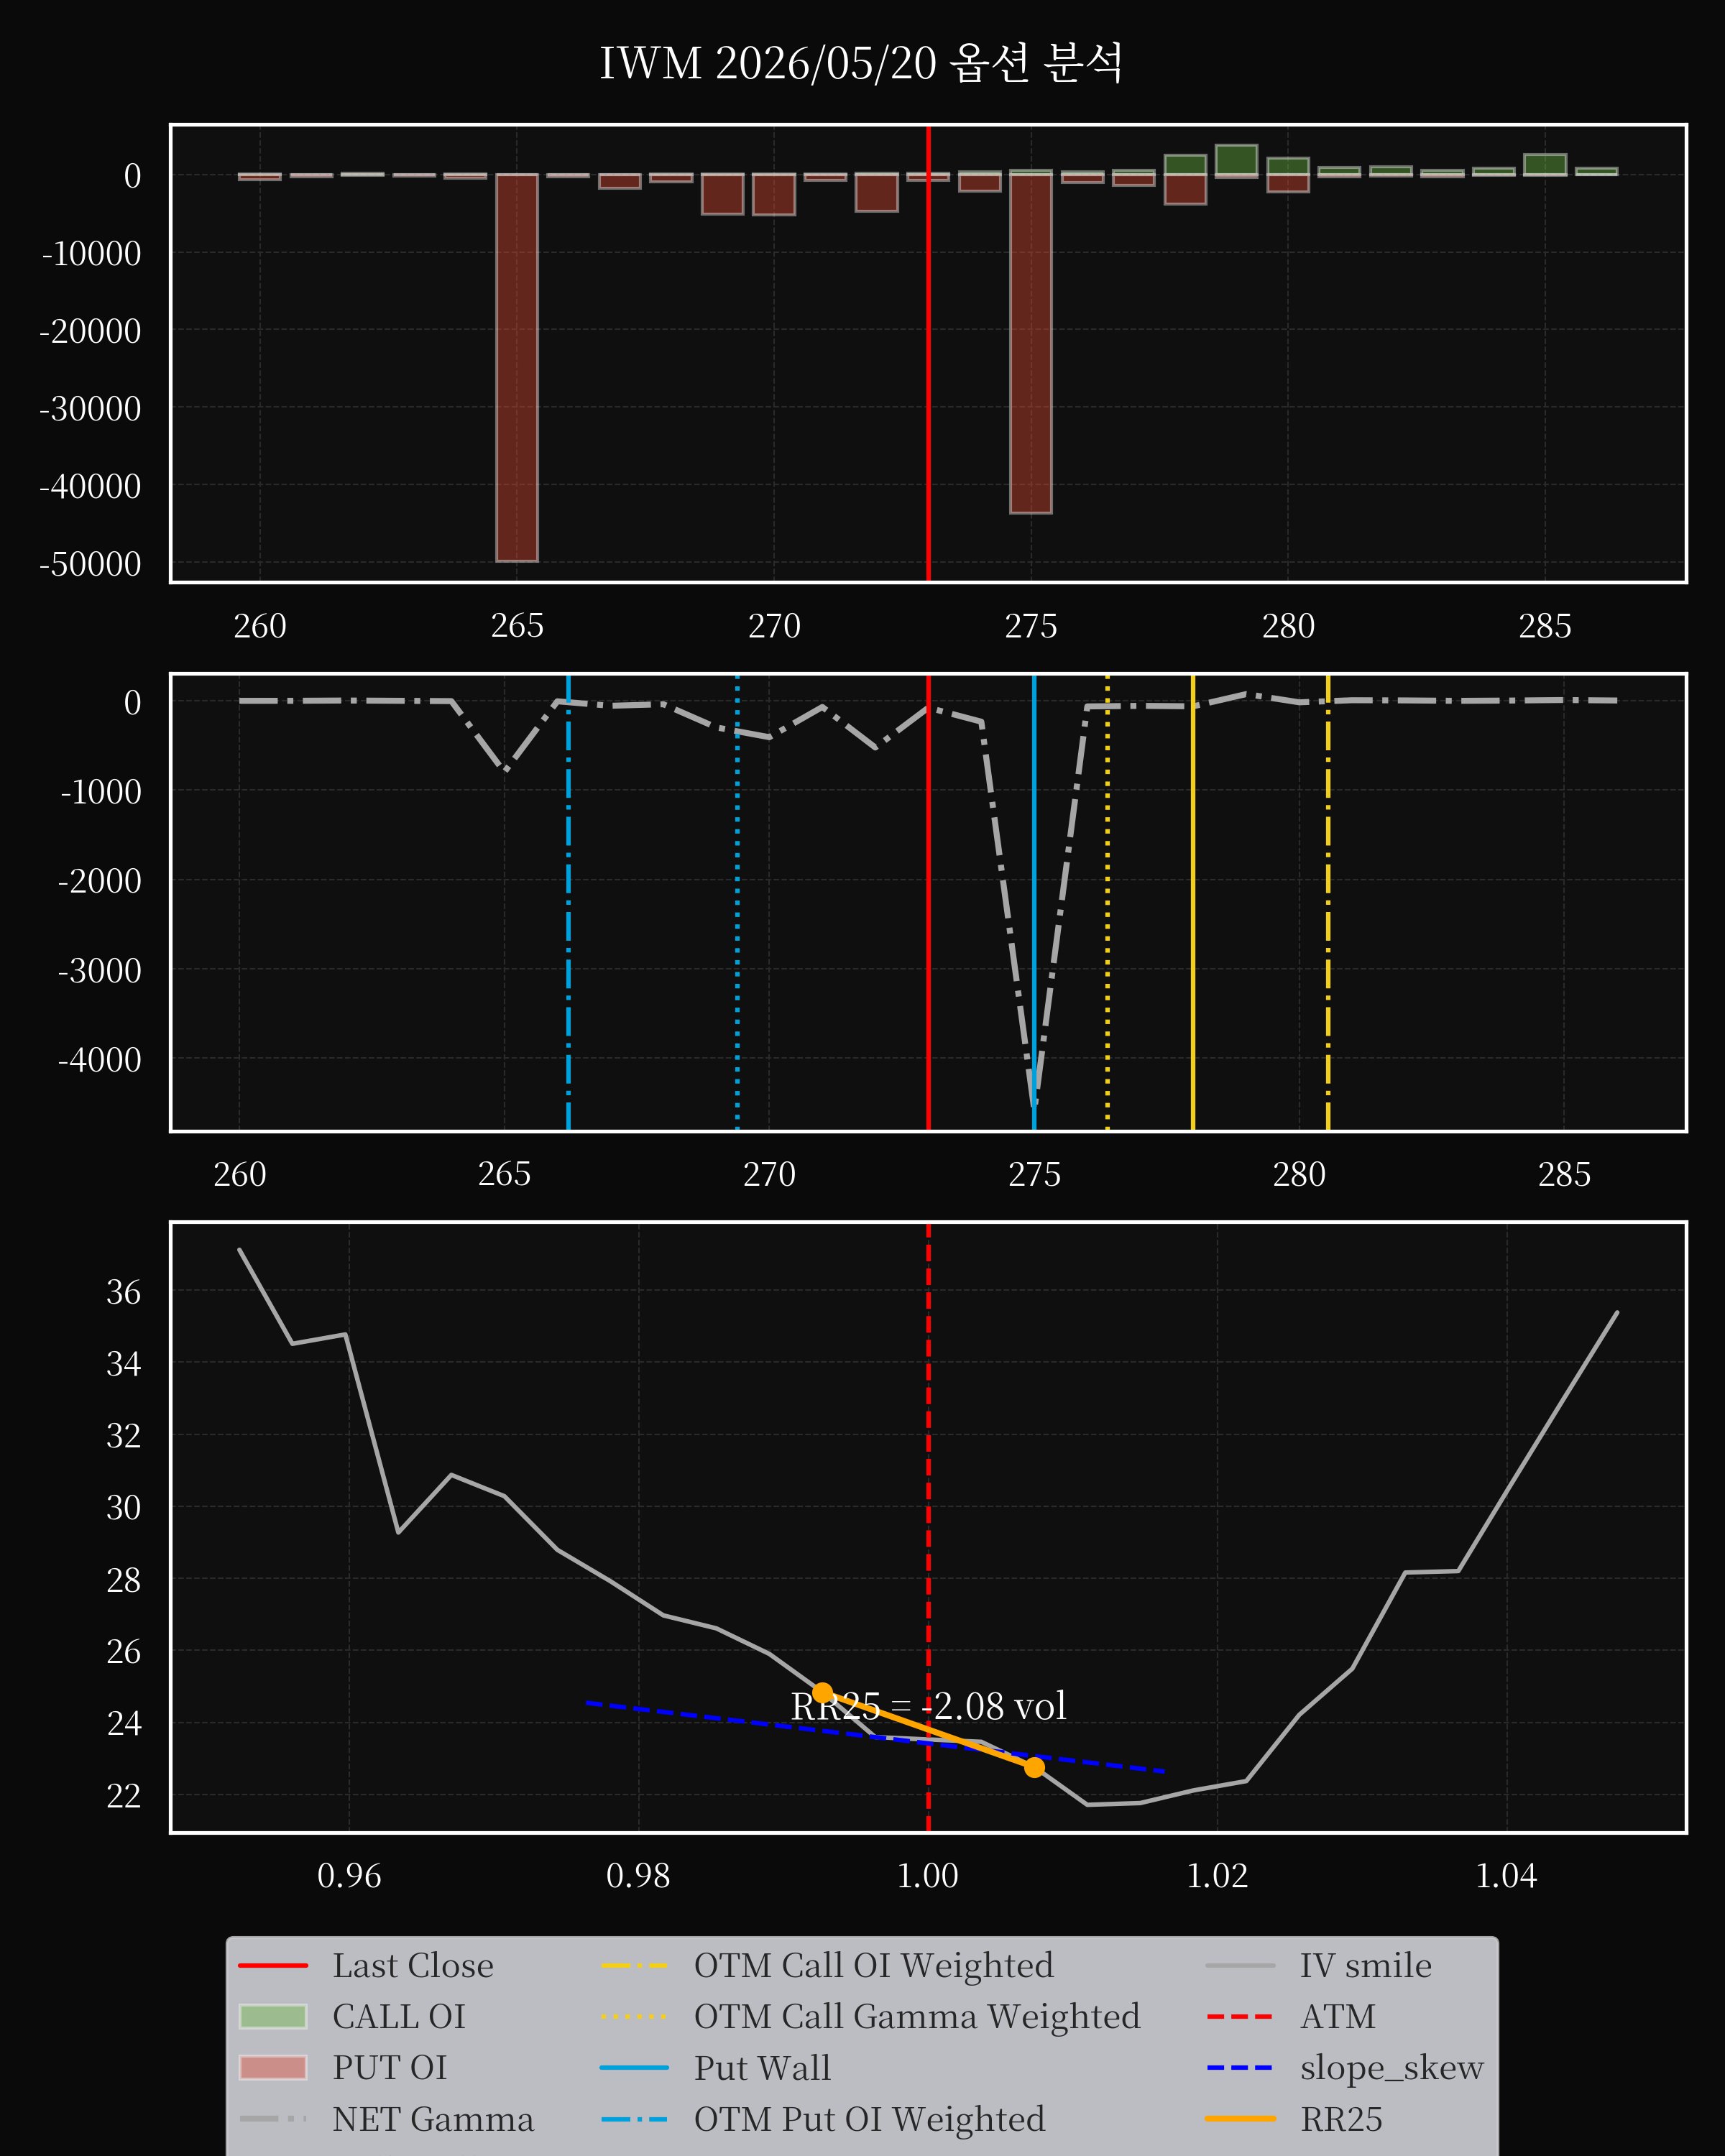Click the Put Wall legend label
The width and height of the screenshot is (1725, 2156).
click(762, 2067)
